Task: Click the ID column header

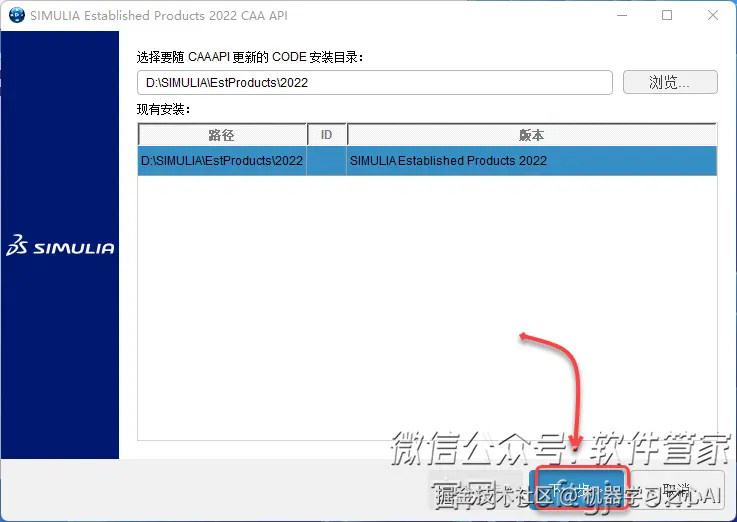Action: [327, 135]
